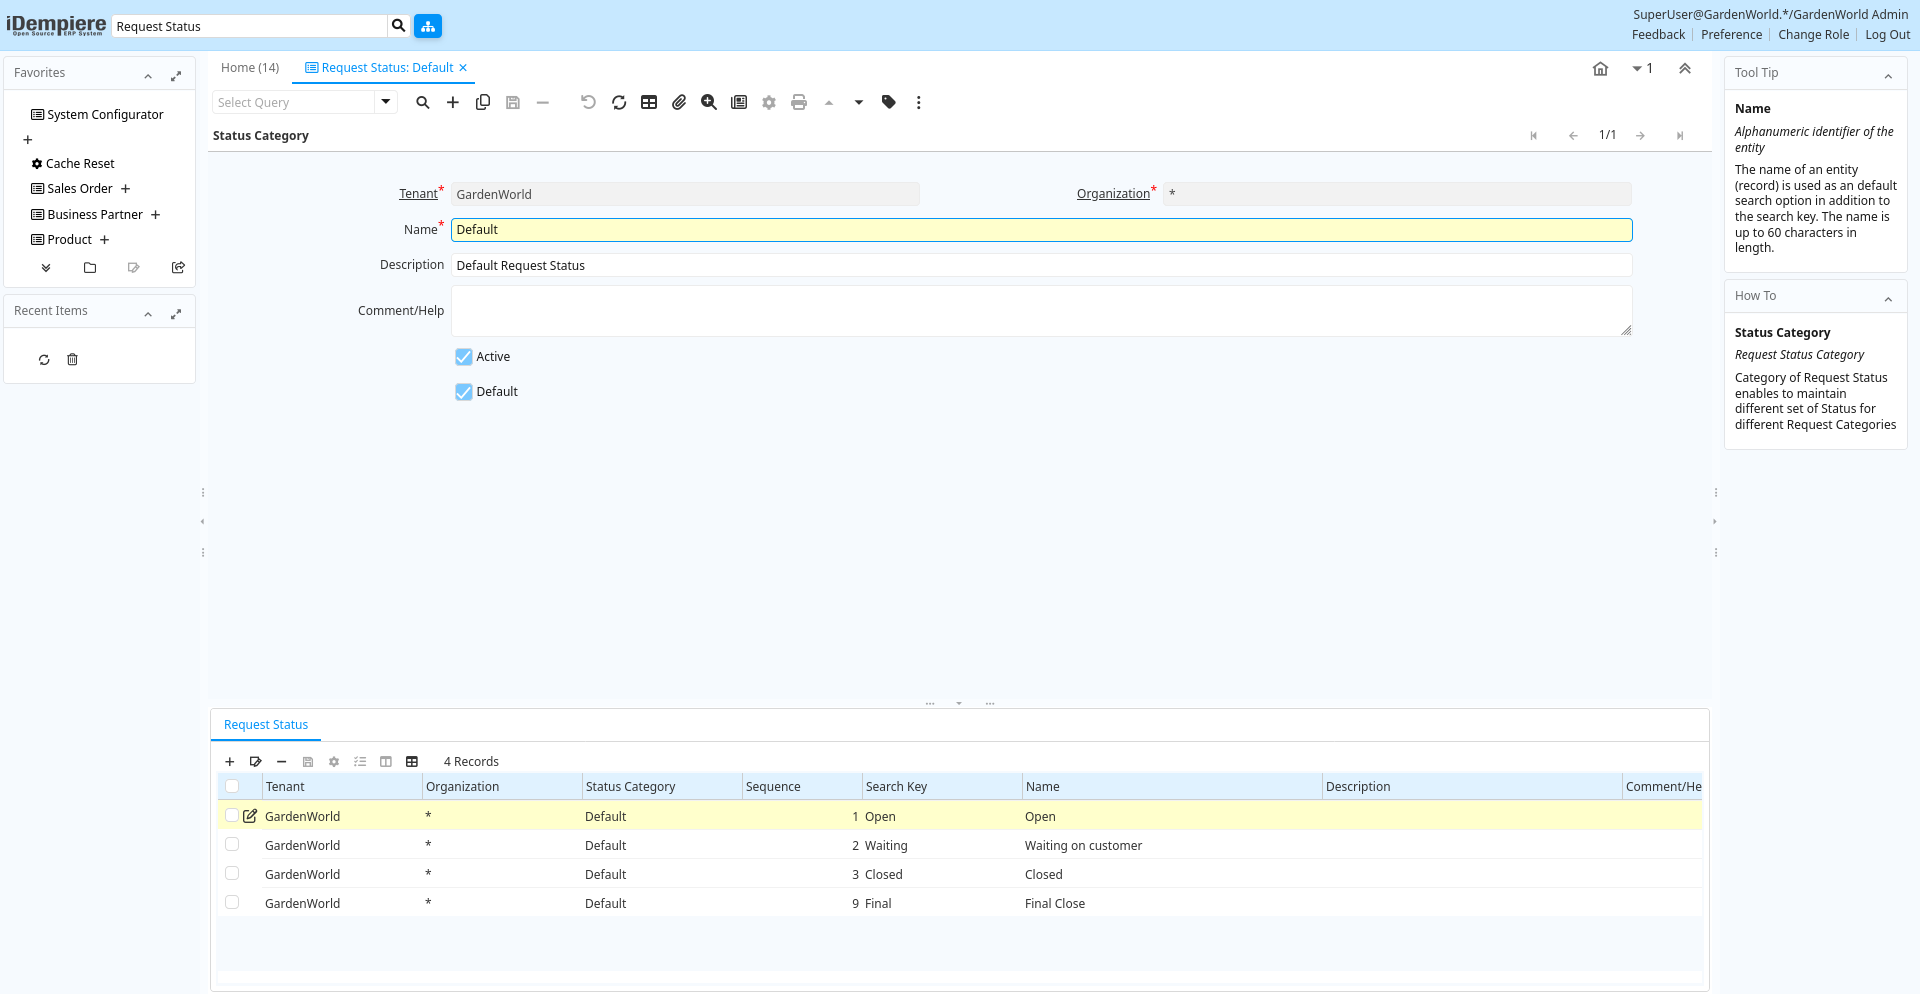Click the New Record plus icon in toolbar

click(453, 103)
